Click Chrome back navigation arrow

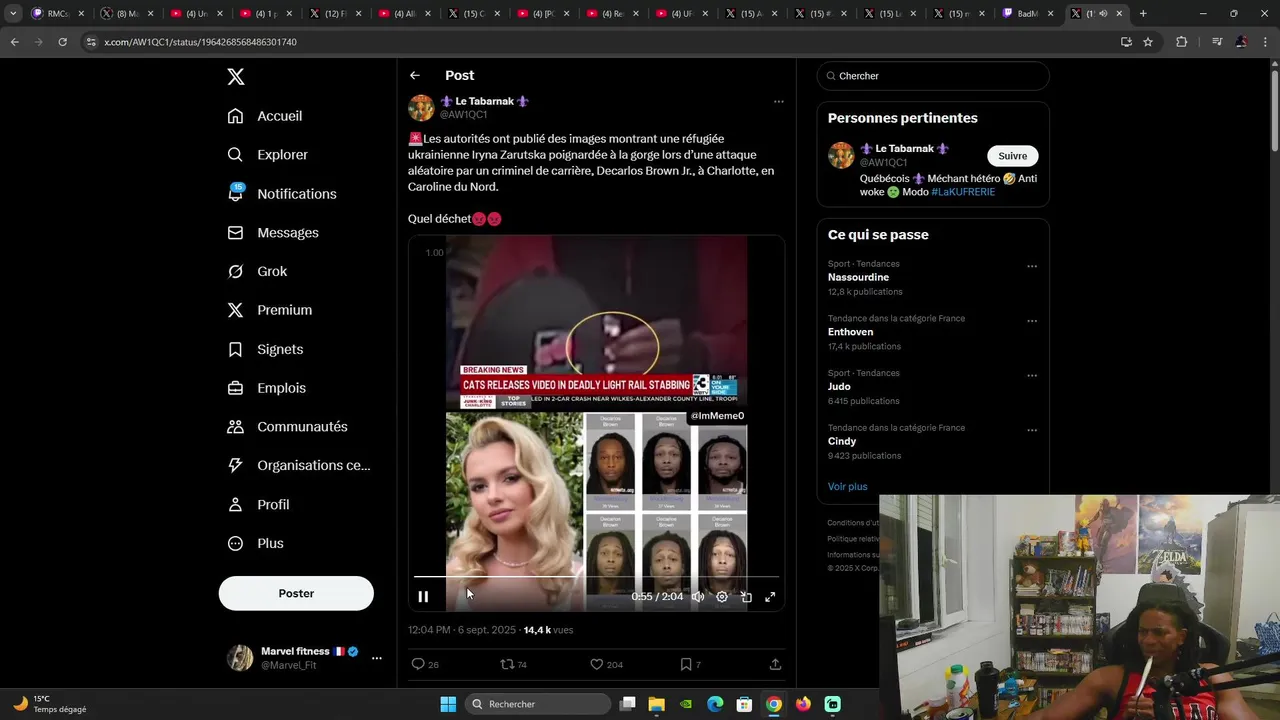click(x=14, y=42)
